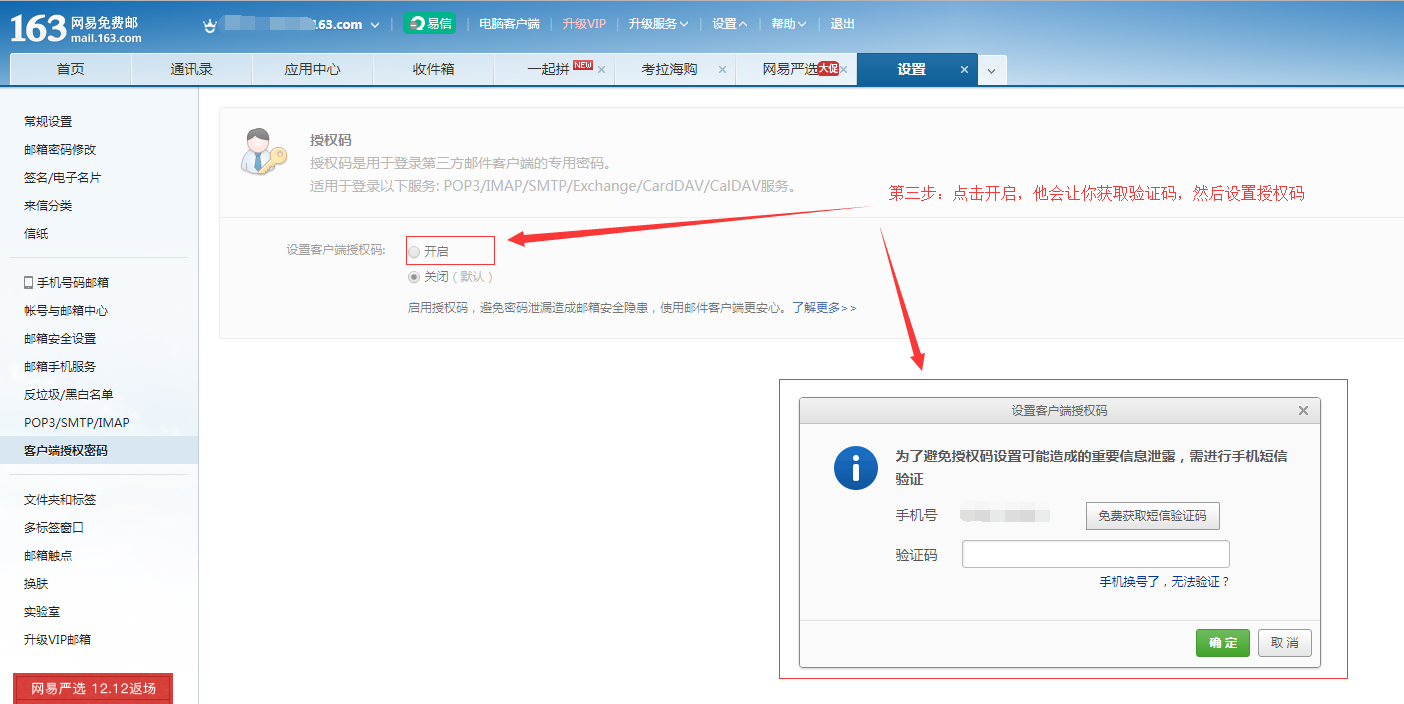Open the 帮助 dropdown menu

(788, 23)
